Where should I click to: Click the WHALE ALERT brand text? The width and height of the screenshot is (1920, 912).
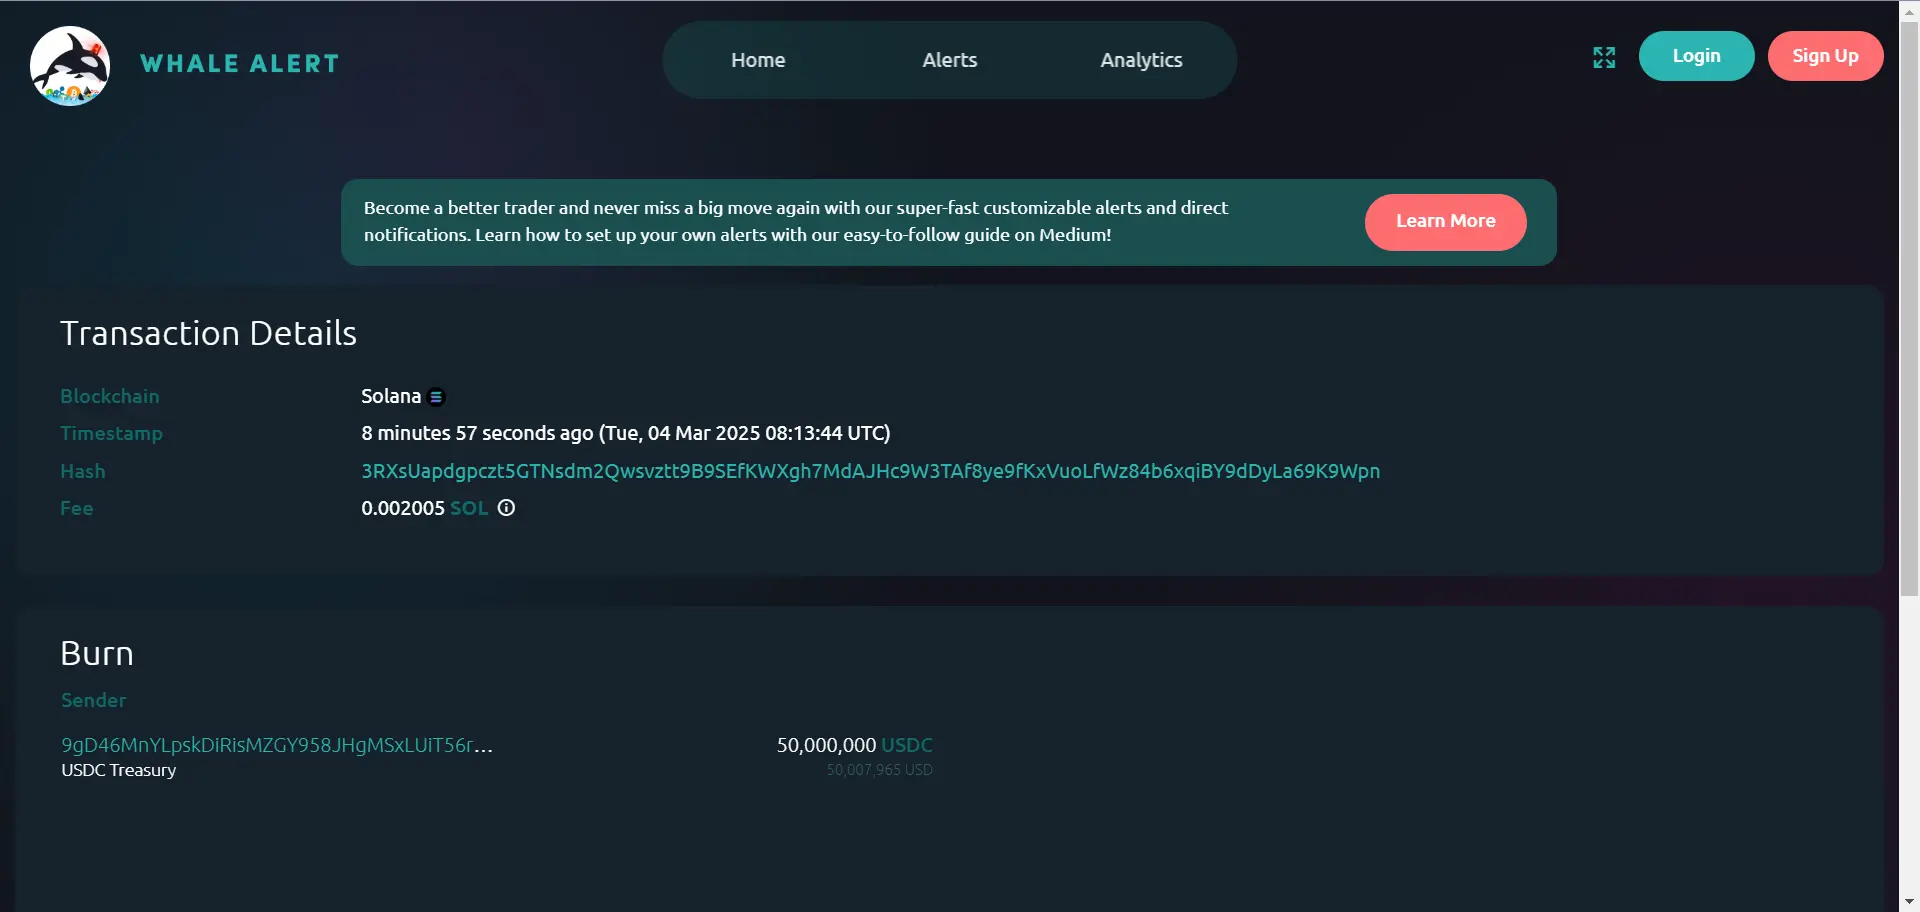pyautogui.click(x=240, y=64)
